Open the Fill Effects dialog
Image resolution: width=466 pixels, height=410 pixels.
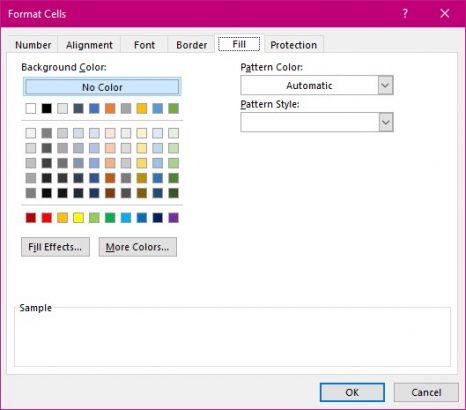[x=55, y=247]
